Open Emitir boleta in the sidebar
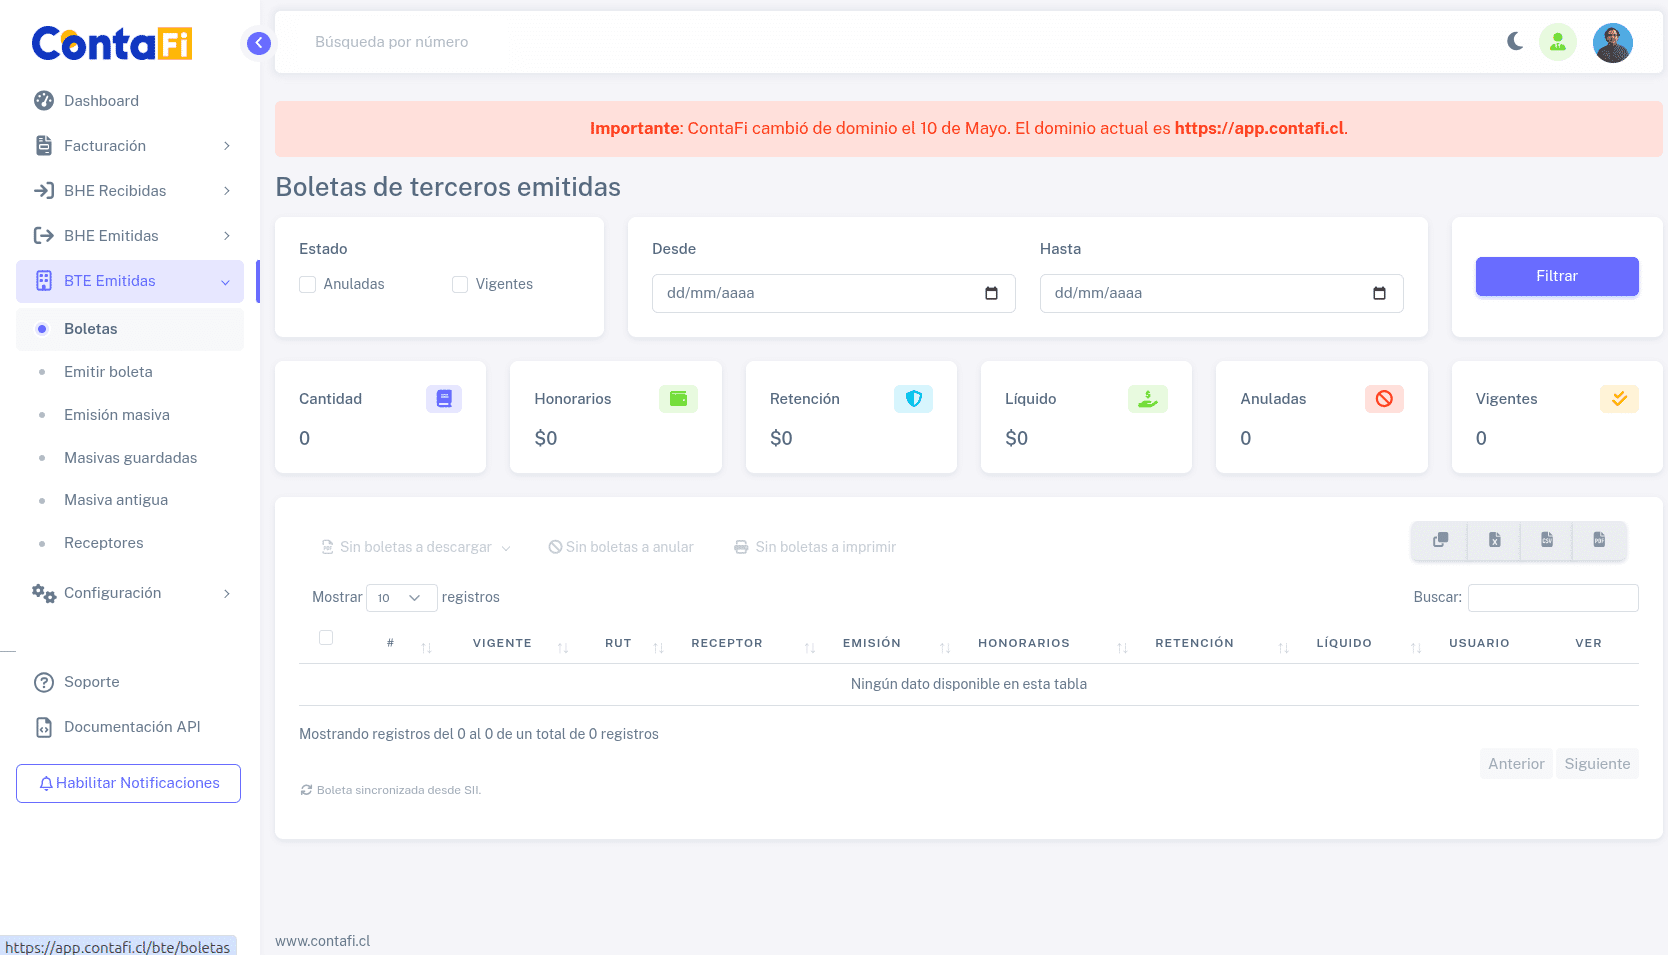 pos(108,372)
